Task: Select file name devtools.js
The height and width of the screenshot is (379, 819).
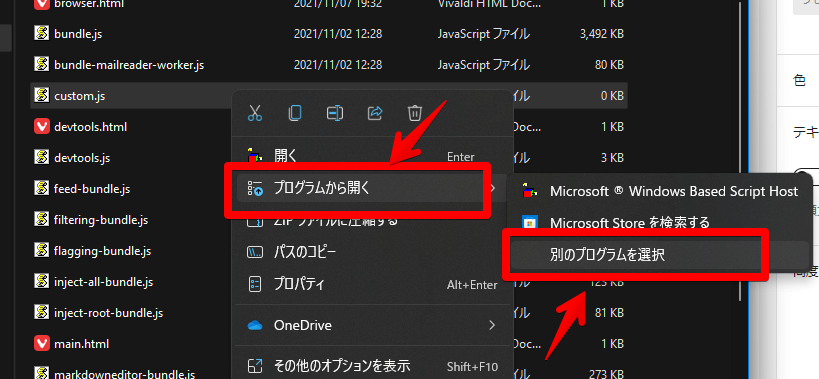Action: (x=83, y=158)
